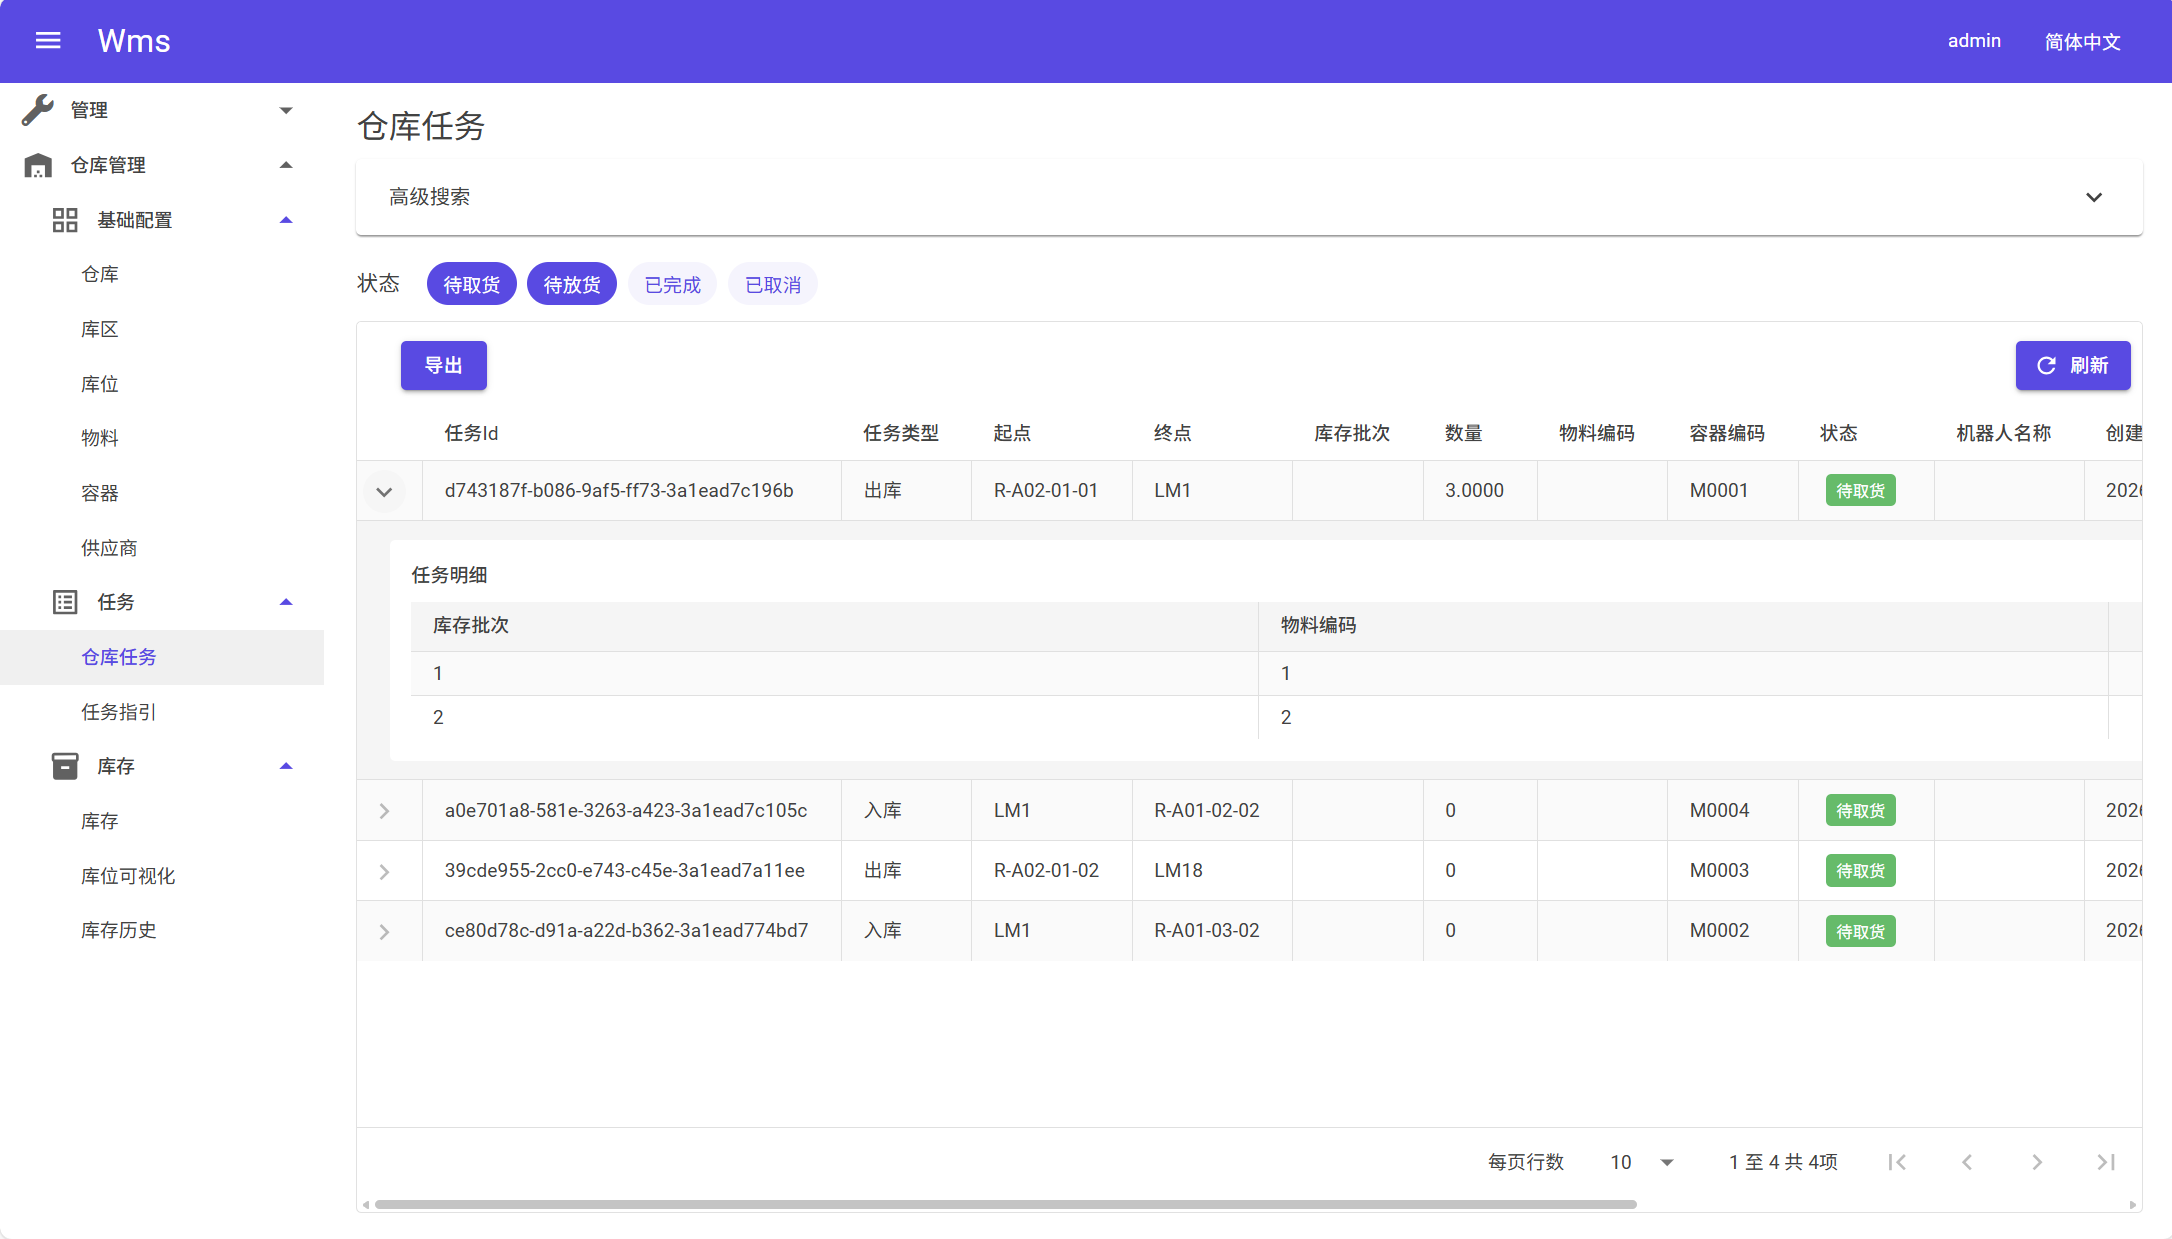Toggle the 待放货 status filter chip

pyautogui.click(x=572, y=285)
